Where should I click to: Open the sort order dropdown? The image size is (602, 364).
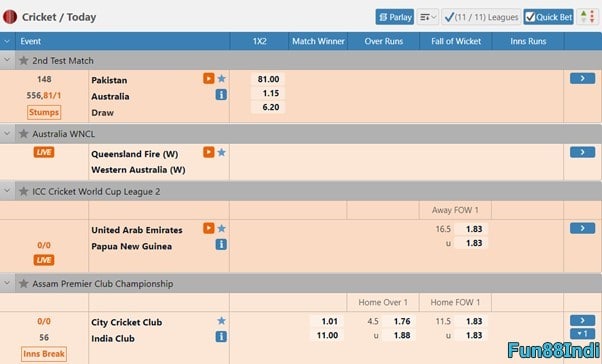coord(428,17)
